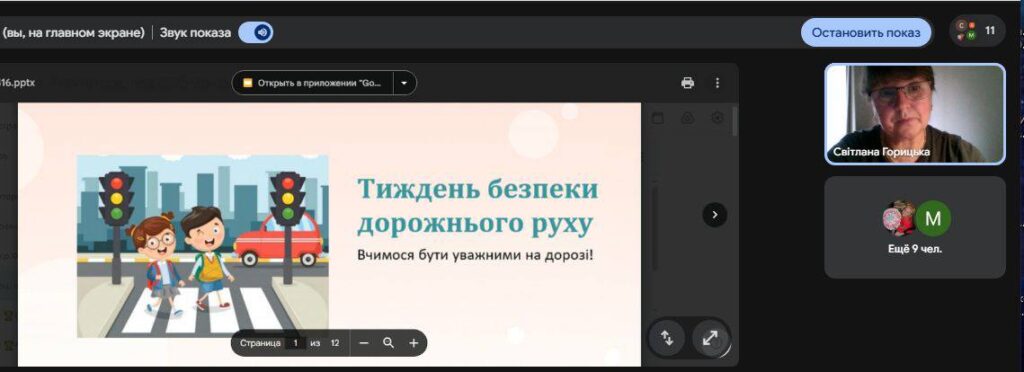The width and height of the screenshot is (1024, 372).
Task: Click the zoom out minus icon
Action: pyautogui.click(x=364, y=343)
